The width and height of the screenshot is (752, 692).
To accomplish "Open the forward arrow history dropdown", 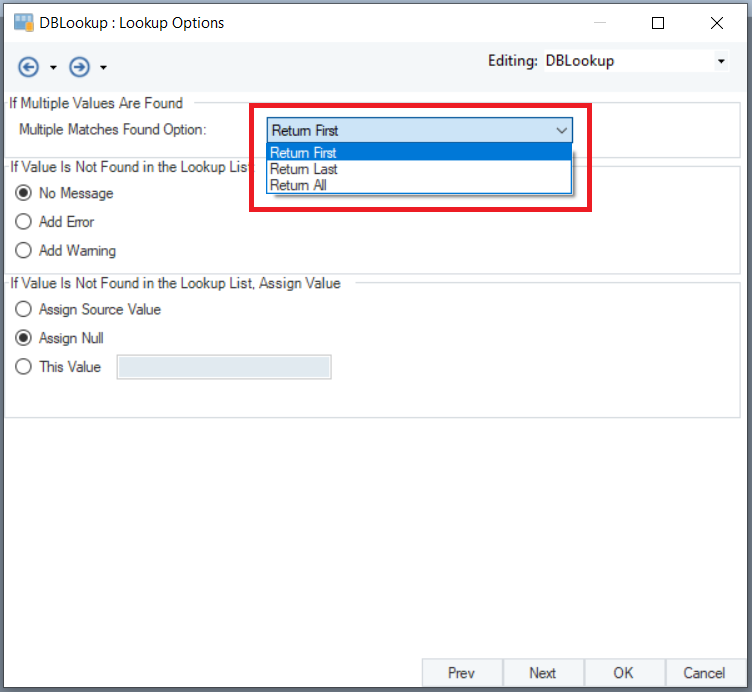I will [x=103, y=68].
